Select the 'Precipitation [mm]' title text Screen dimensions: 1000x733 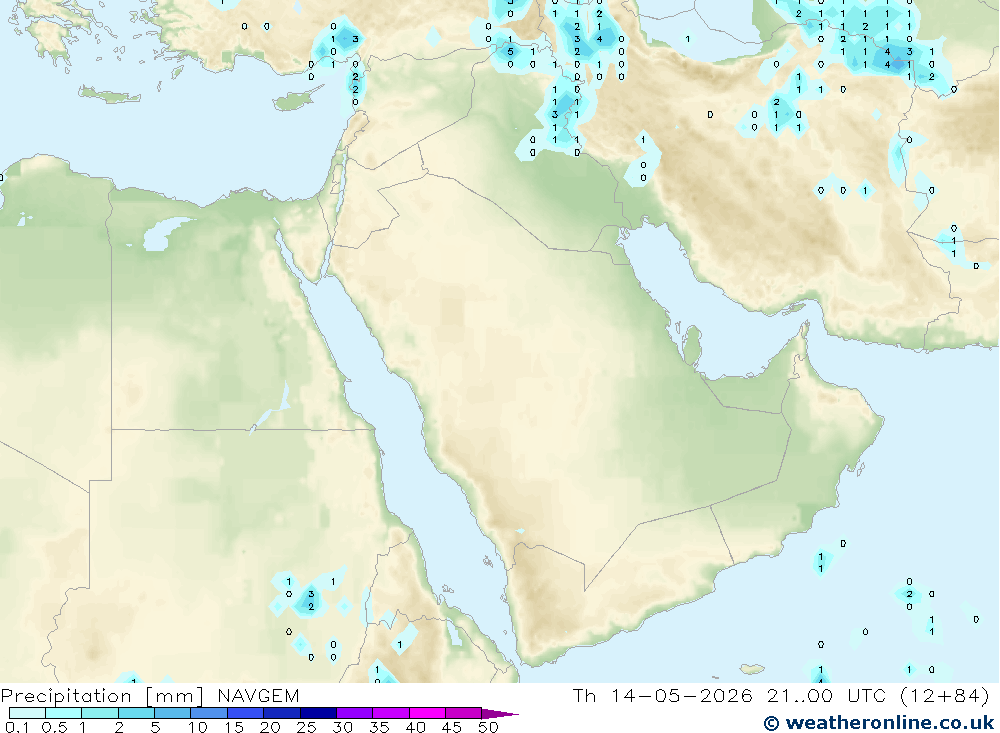[102, 696]
